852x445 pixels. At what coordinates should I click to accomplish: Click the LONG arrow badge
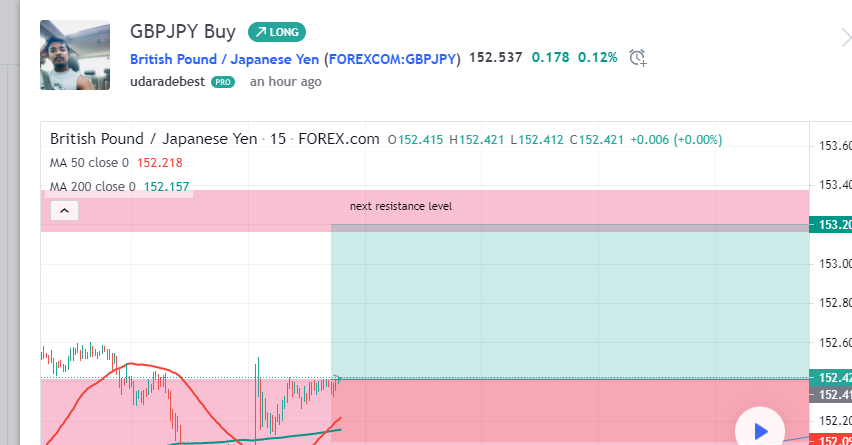[277, 32]
